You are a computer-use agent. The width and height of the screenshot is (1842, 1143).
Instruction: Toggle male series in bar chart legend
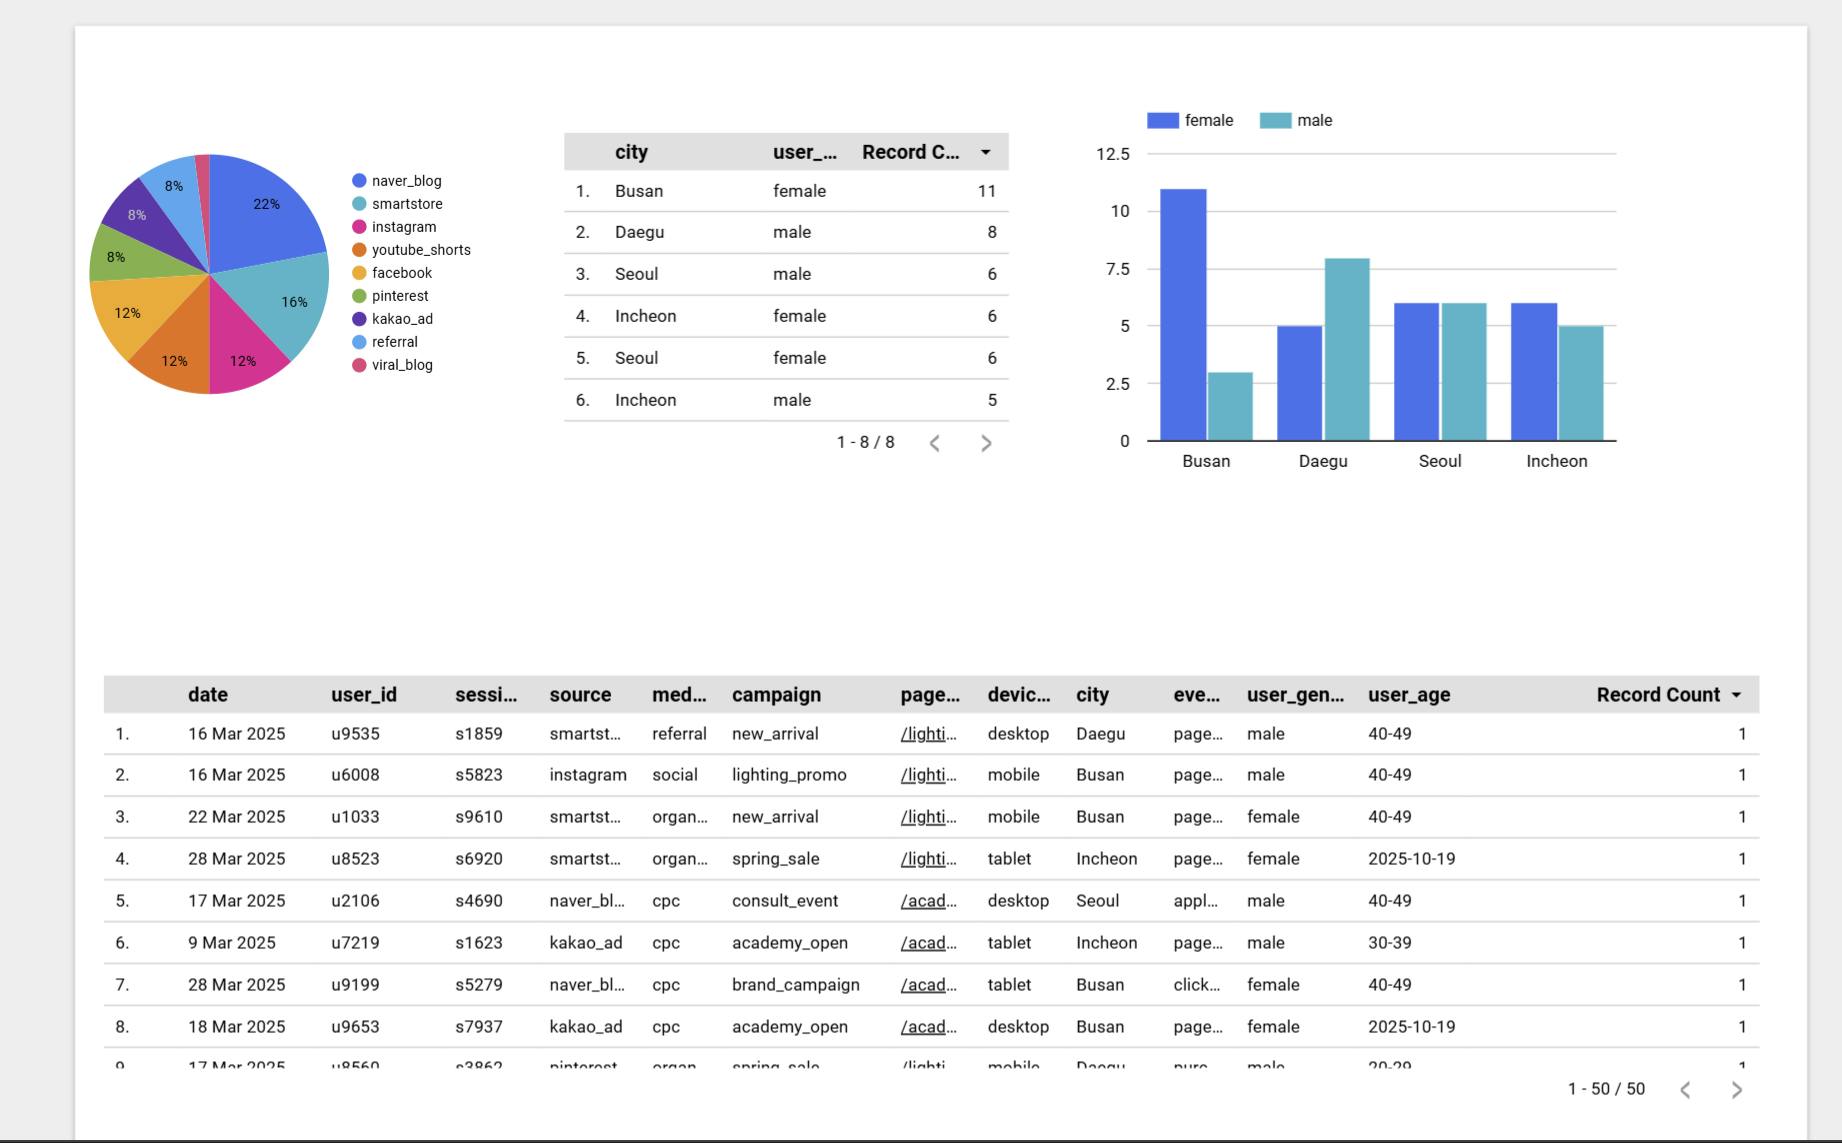pos(1296,120)
